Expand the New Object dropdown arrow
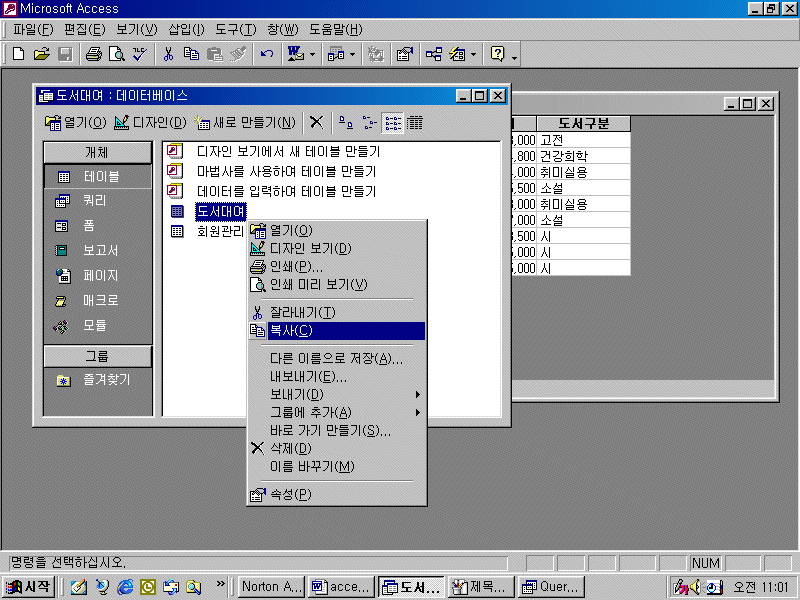 pos(472,54)
